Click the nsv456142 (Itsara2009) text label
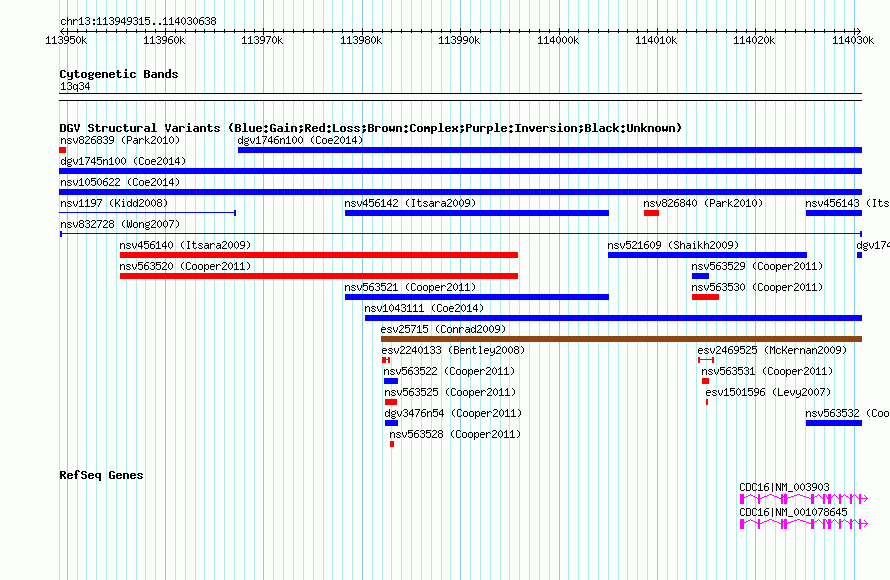 pyautogui.click(x=410, y=203)
